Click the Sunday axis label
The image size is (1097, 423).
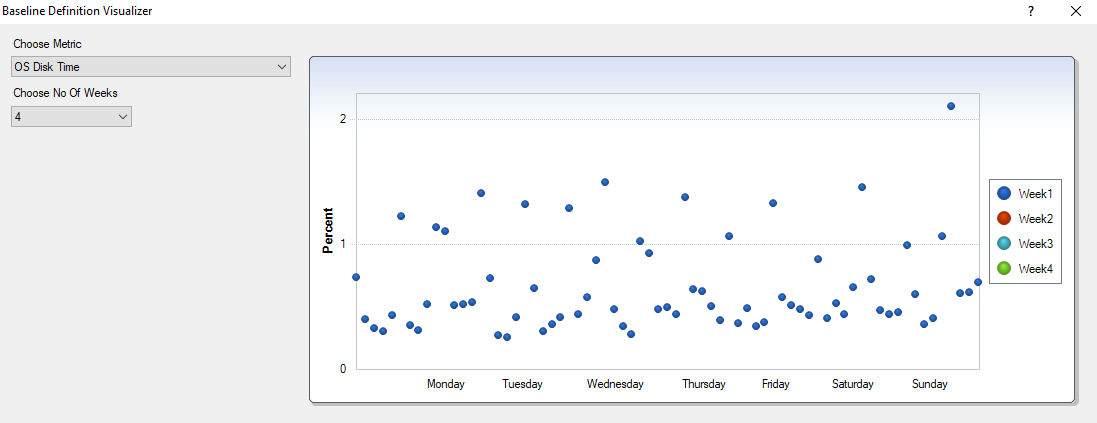[930, 384]
